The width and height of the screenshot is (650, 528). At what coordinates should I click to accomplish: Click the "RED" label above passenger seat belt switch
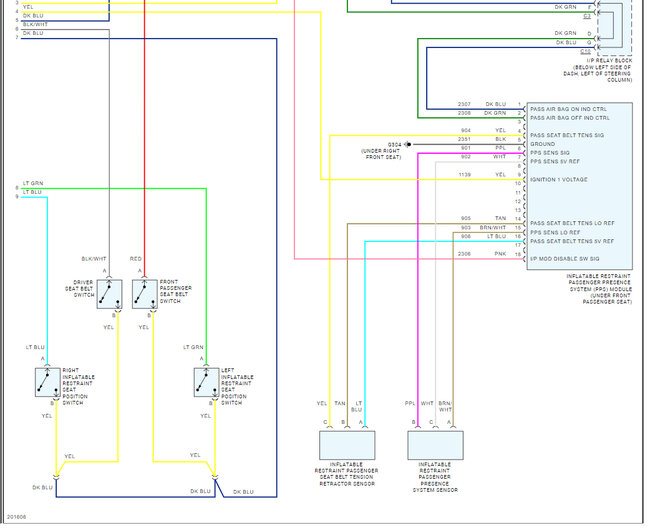click(x=136, y=259)
